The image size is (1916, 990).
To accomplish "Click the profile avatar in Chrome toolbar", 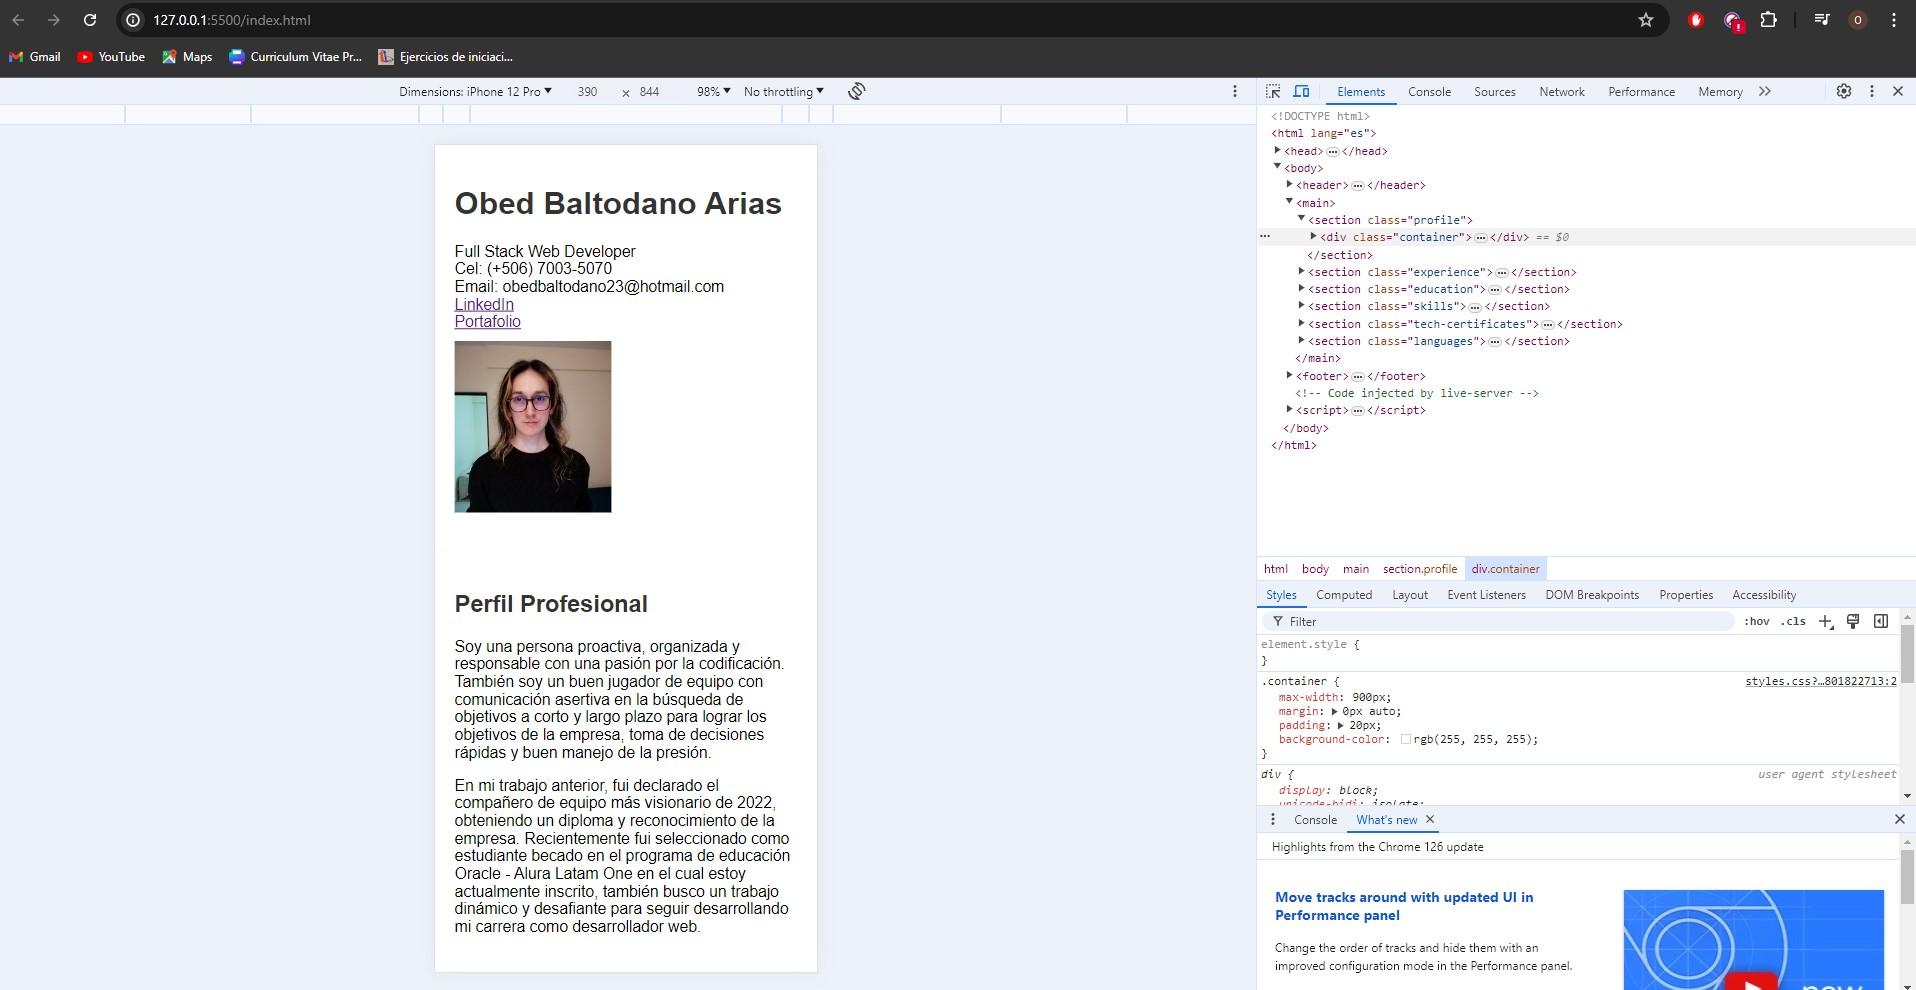I will pos(1857,20).
